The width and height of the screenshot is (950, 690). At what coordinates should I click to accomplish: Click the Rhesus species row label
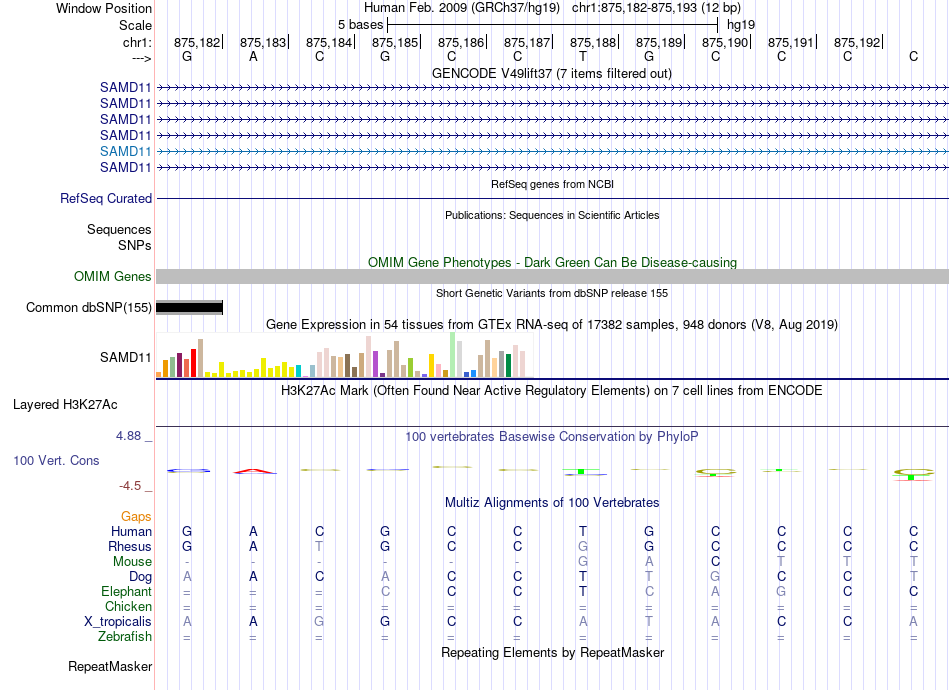tap(130, 547)
